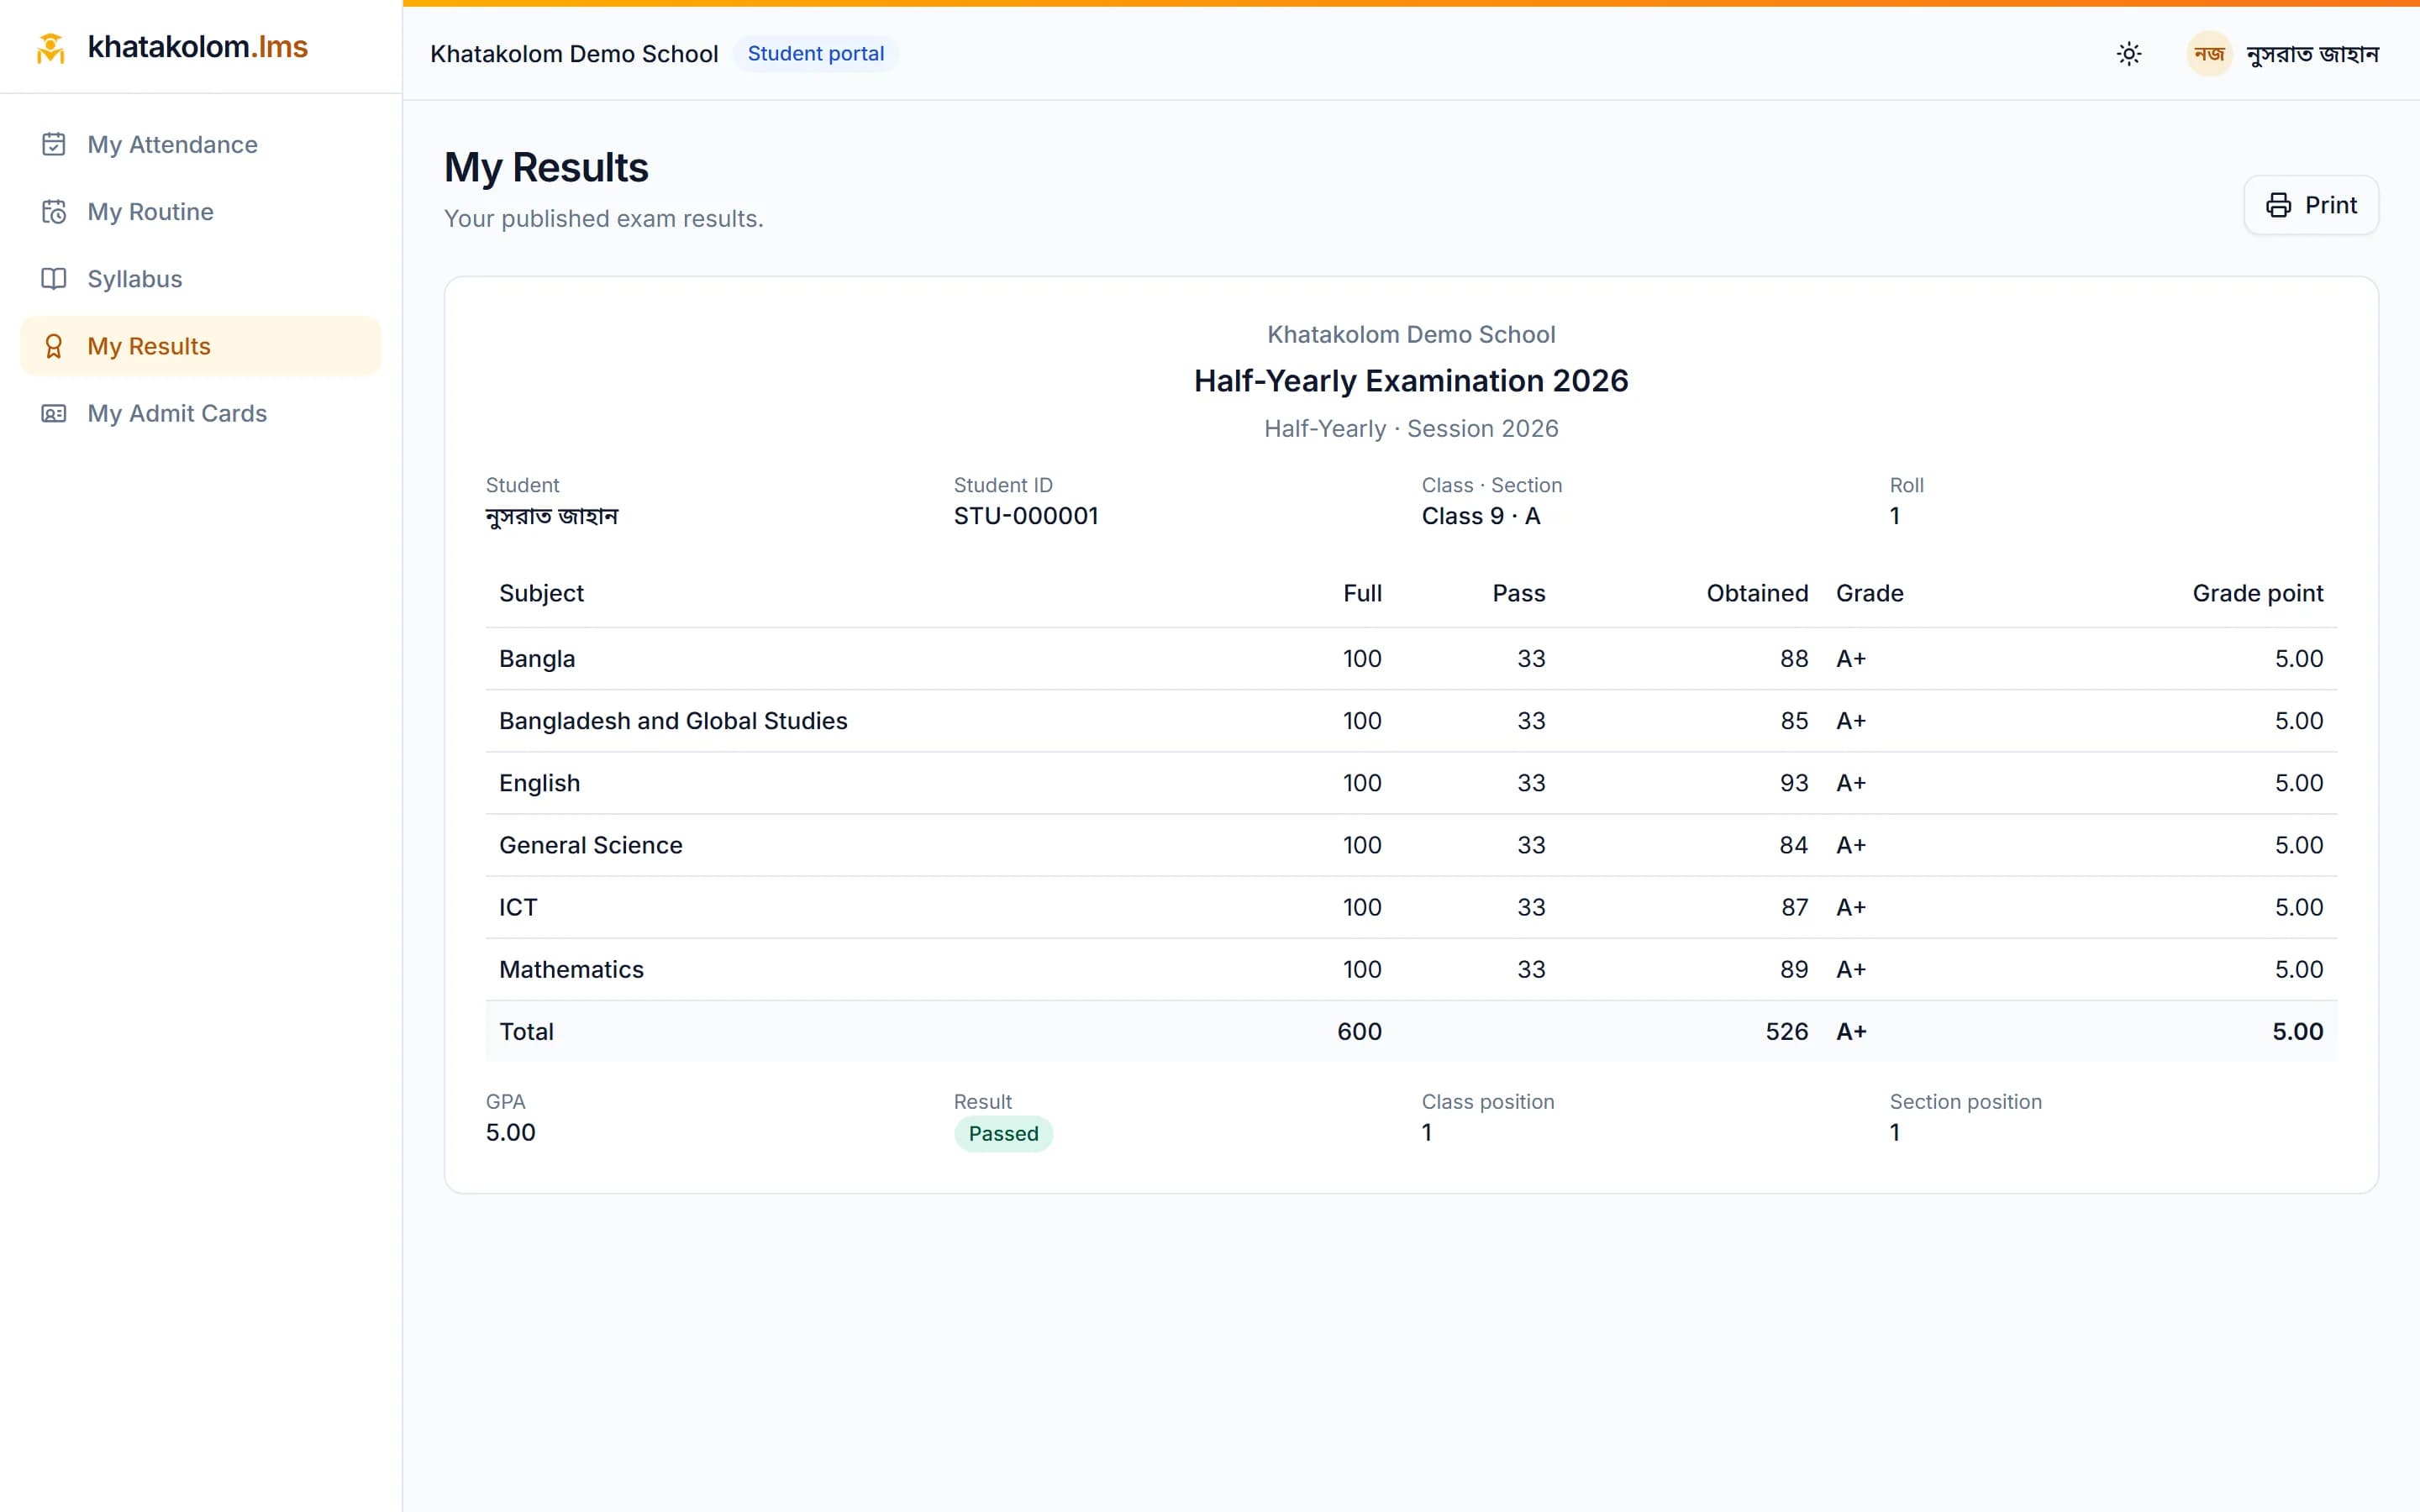2420x1512 pixels.
Task: Click the My Results award ribbon icon
Action: 54,346
